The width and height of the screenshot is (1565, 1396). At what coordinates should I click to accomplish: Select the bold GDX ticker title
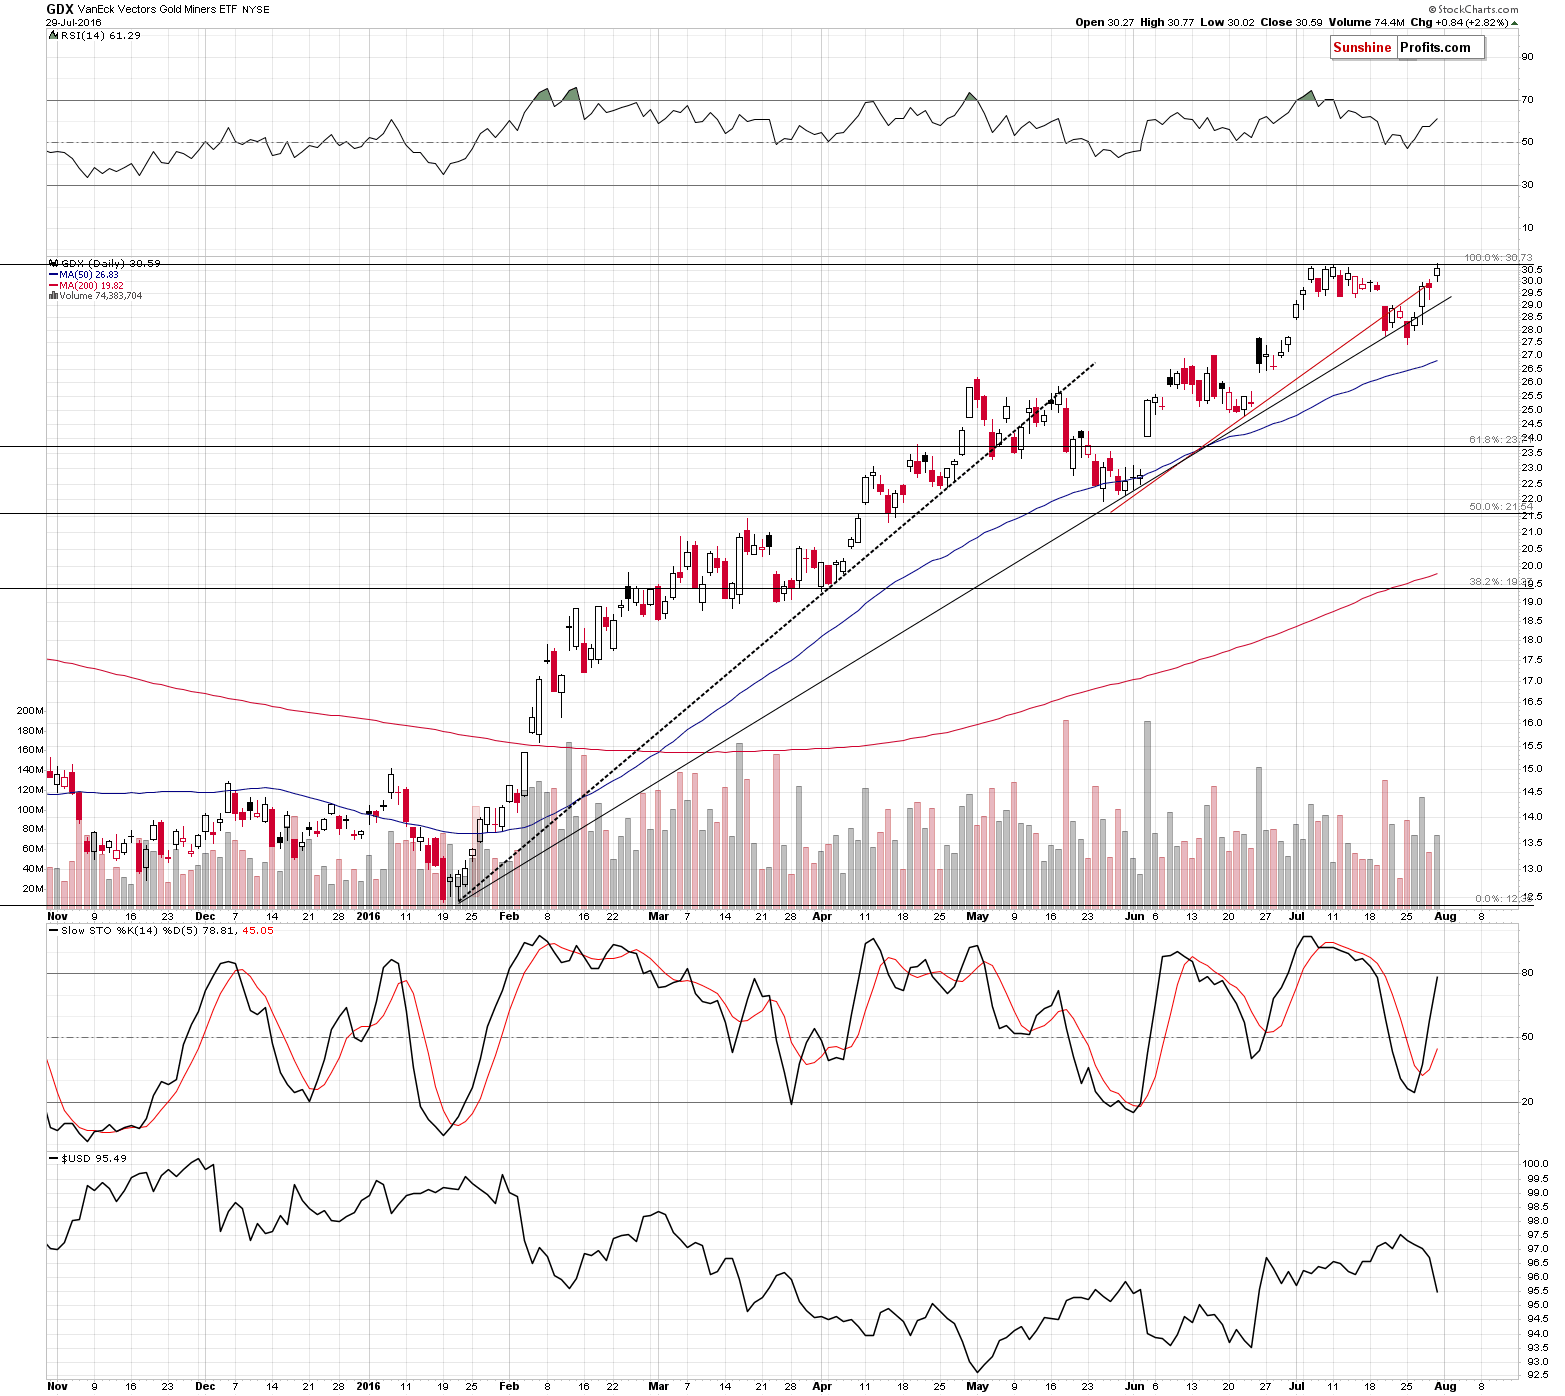point(59,9)
